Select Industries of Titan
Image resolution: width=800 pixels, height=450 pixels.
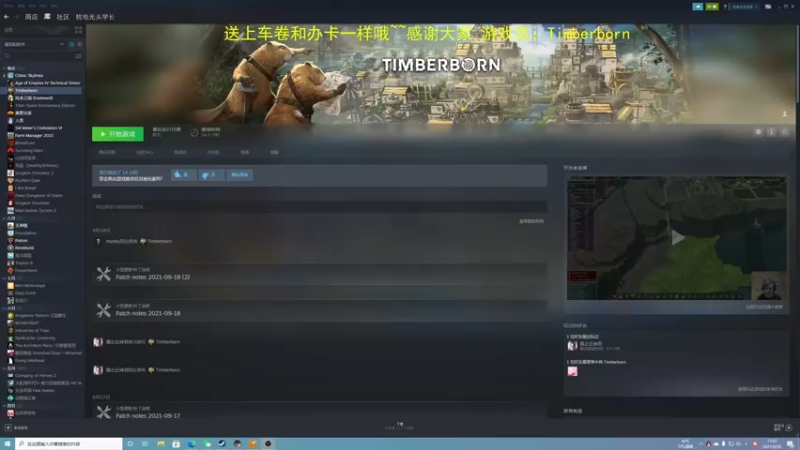(x=32, y=331)
